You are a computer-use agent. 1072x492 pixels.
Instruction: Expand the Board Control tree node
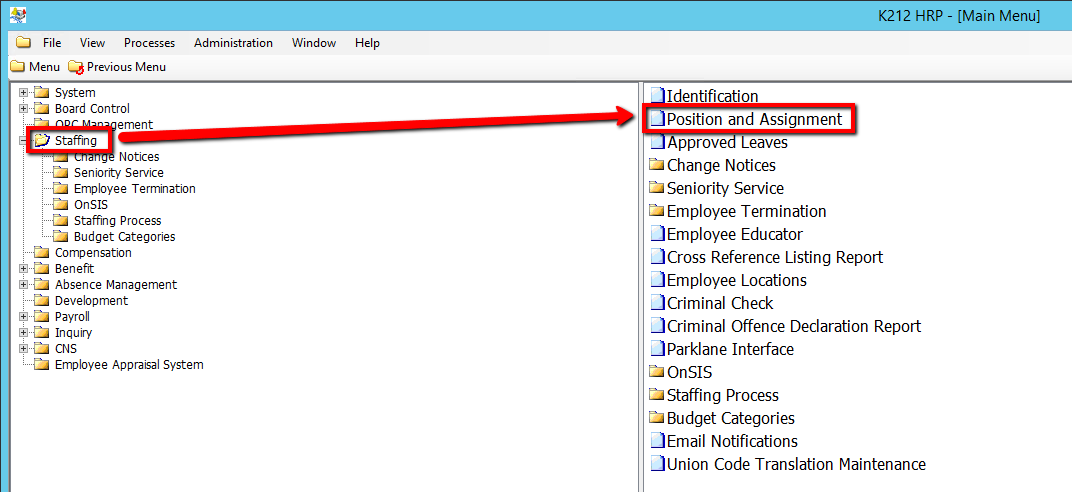click(23, 109)
